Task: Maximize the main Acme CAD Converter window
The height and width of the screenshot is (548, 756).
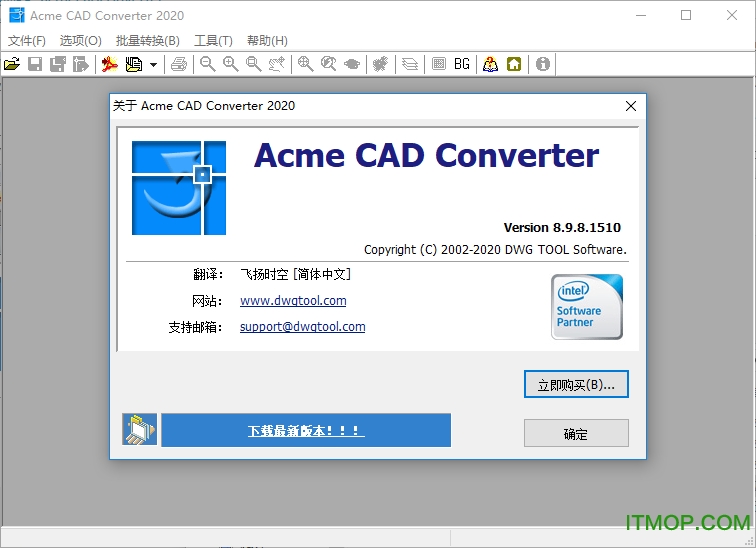Action: pos(686,15)
